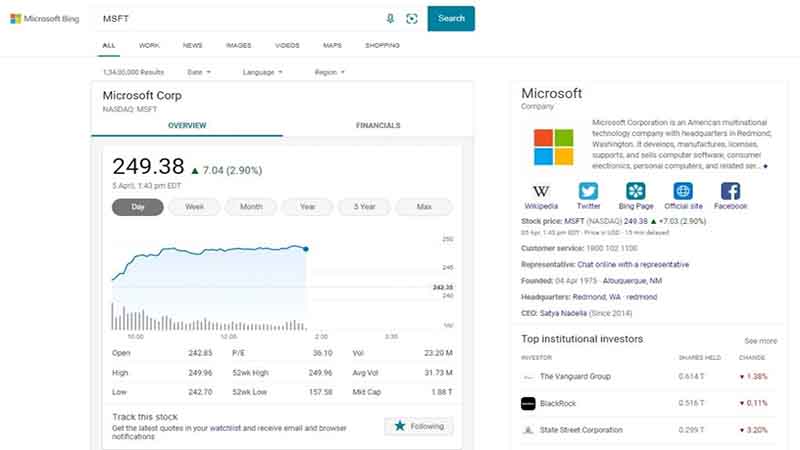800x450 pixels.
Task: Switch to the MAPS tab
Action: click(332, 45)
